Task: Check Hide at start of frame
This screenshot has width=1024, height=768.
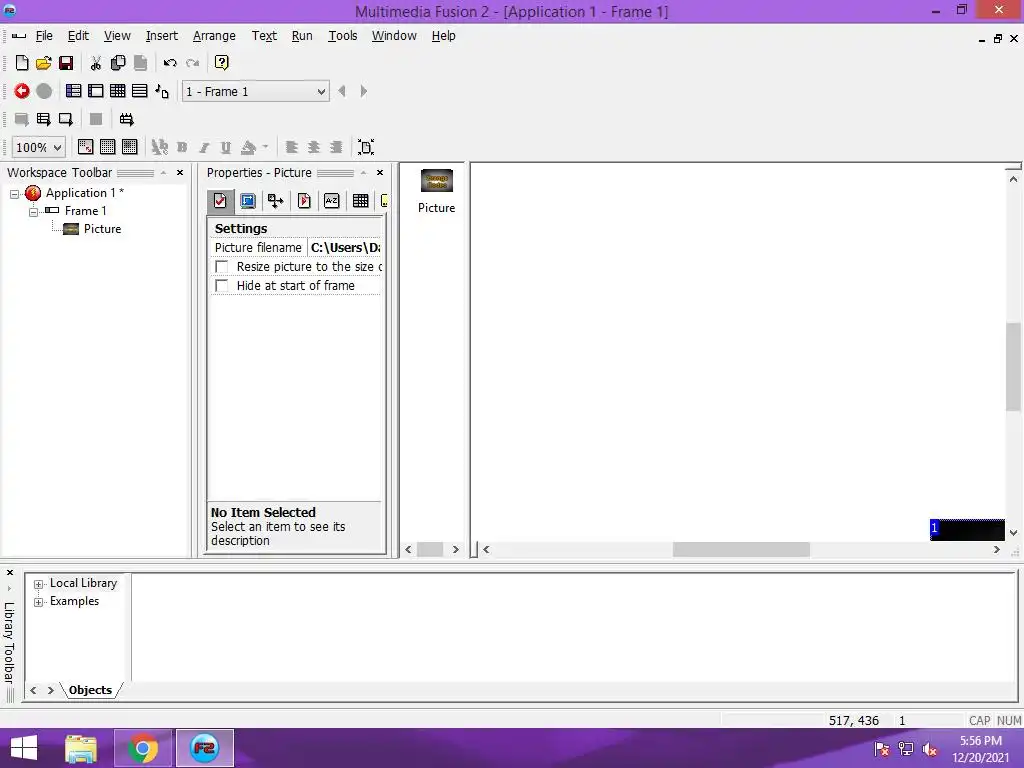Action: [222, 286]
